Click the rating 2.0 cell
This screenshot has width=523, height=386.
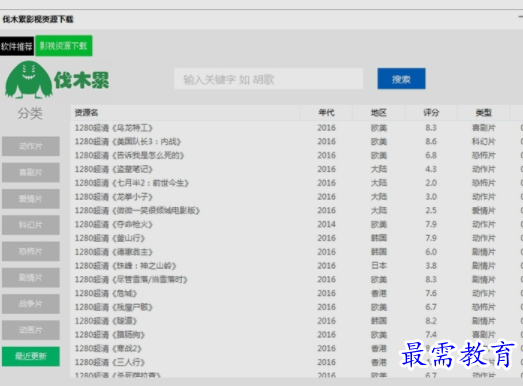(x=431, y=183)
